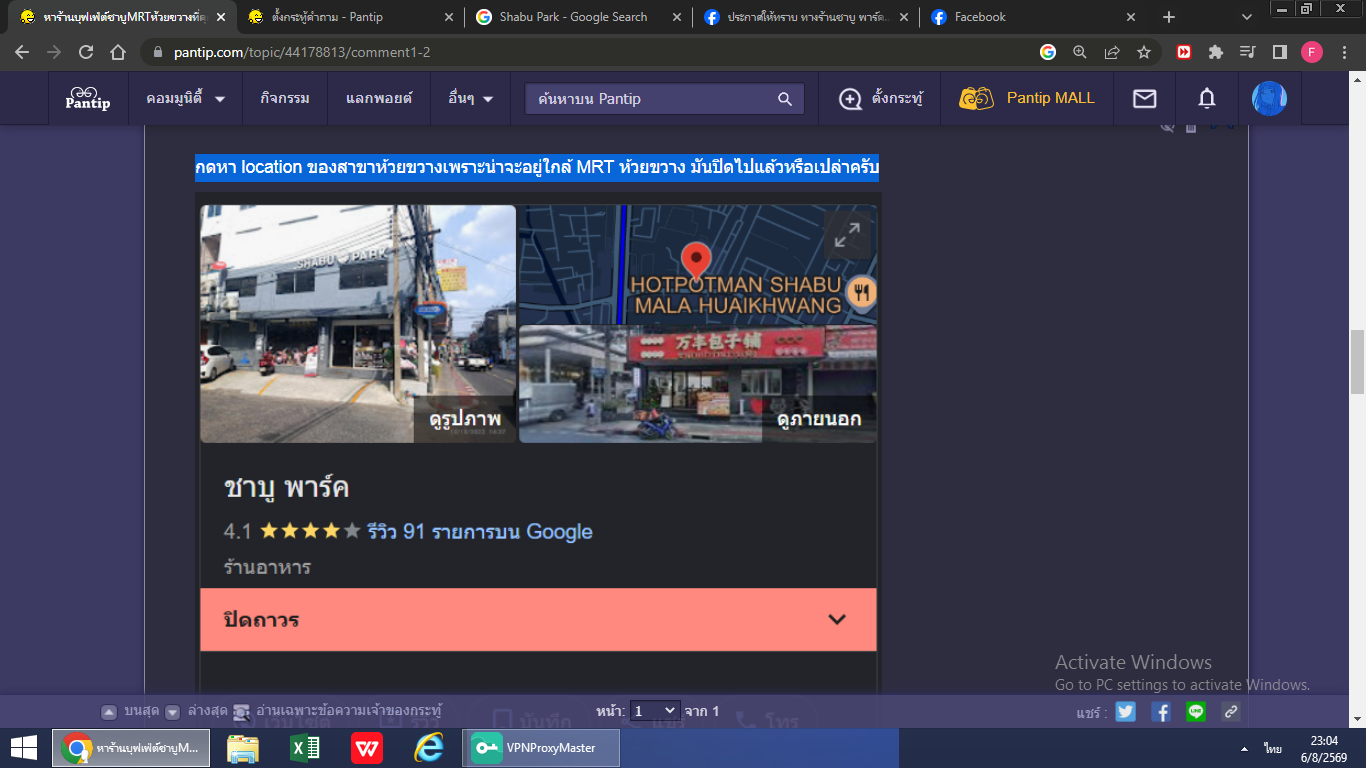Click the search magnifier in Pantip search
1366x768 pixels.
pos(785,99)
